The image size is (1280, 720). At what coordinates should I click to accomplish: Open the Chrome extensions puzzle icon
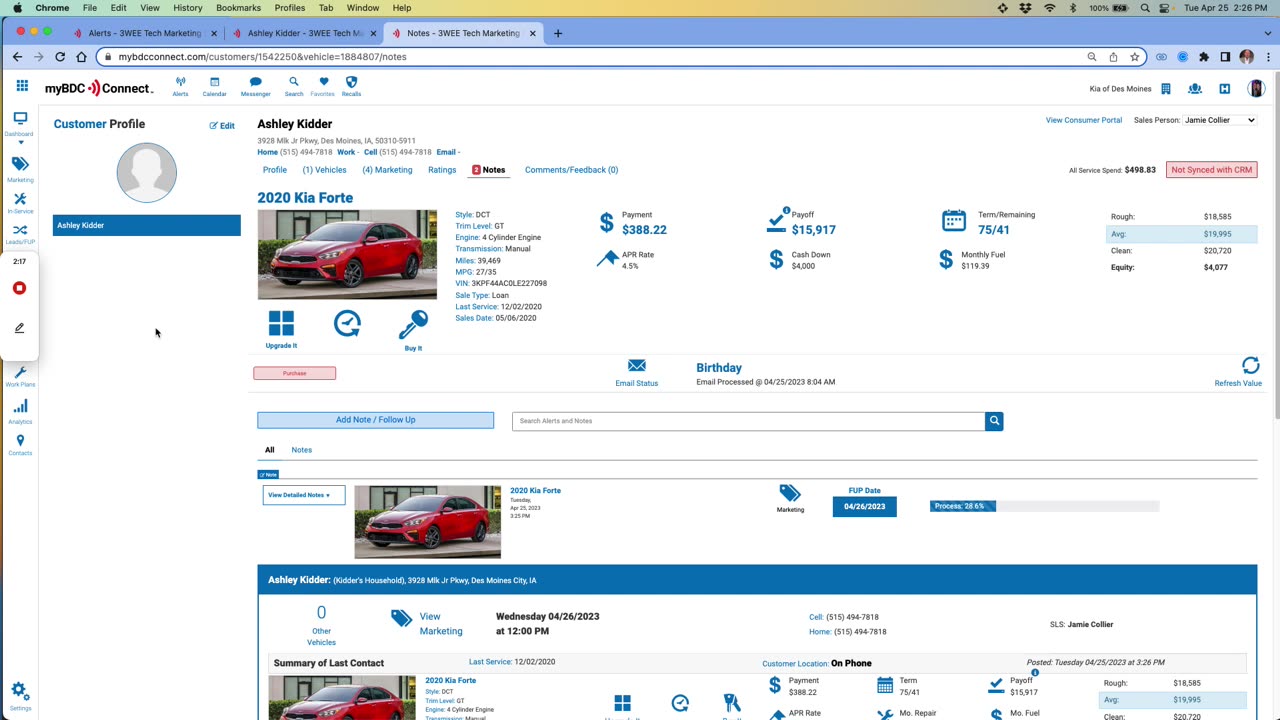pos(1203,57)
